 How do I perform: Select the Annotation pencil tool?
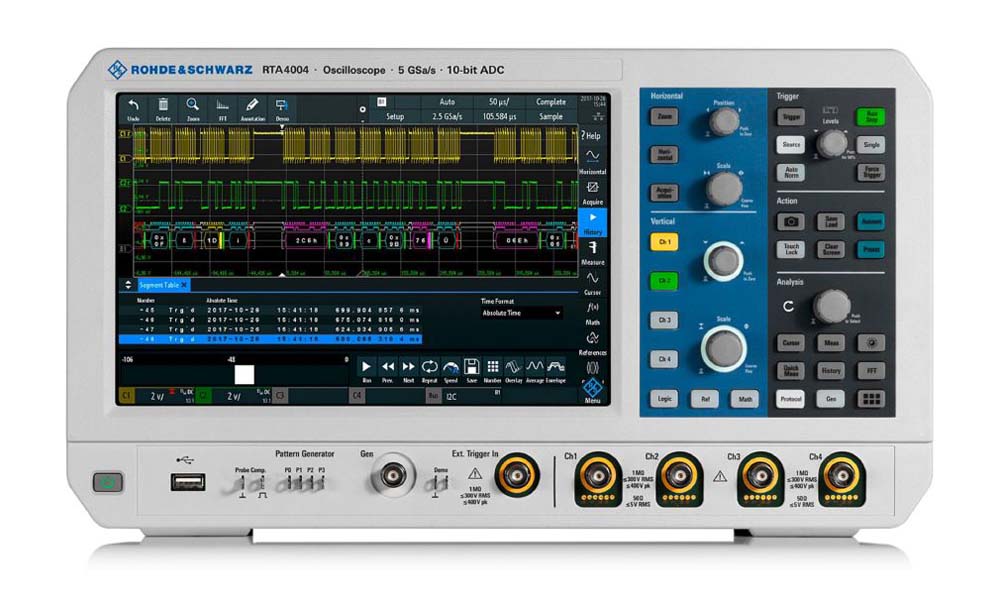coord(252,105)
